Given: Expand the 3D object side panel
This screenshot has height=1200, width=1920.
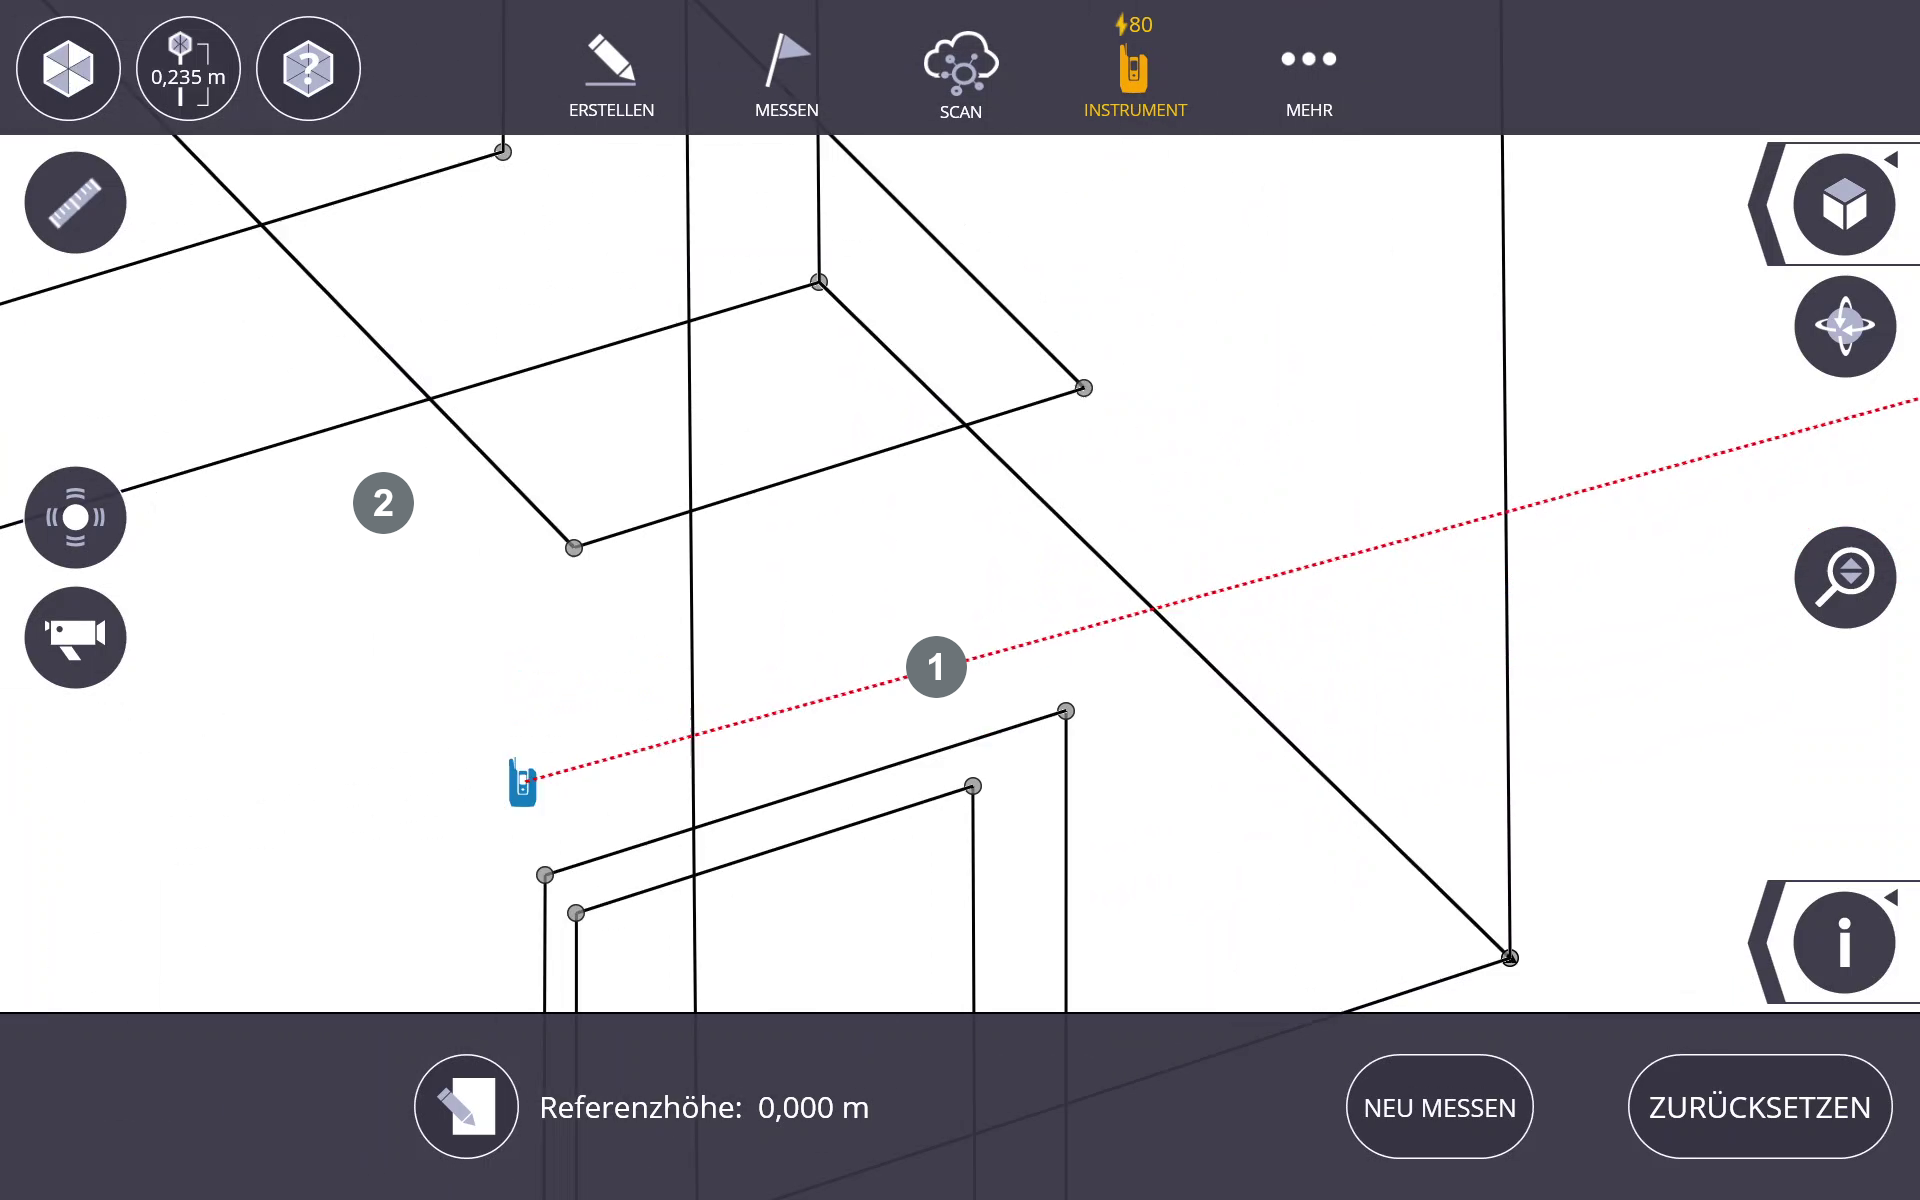Looking at the screenshot, I should click(x=1844, y=205).
